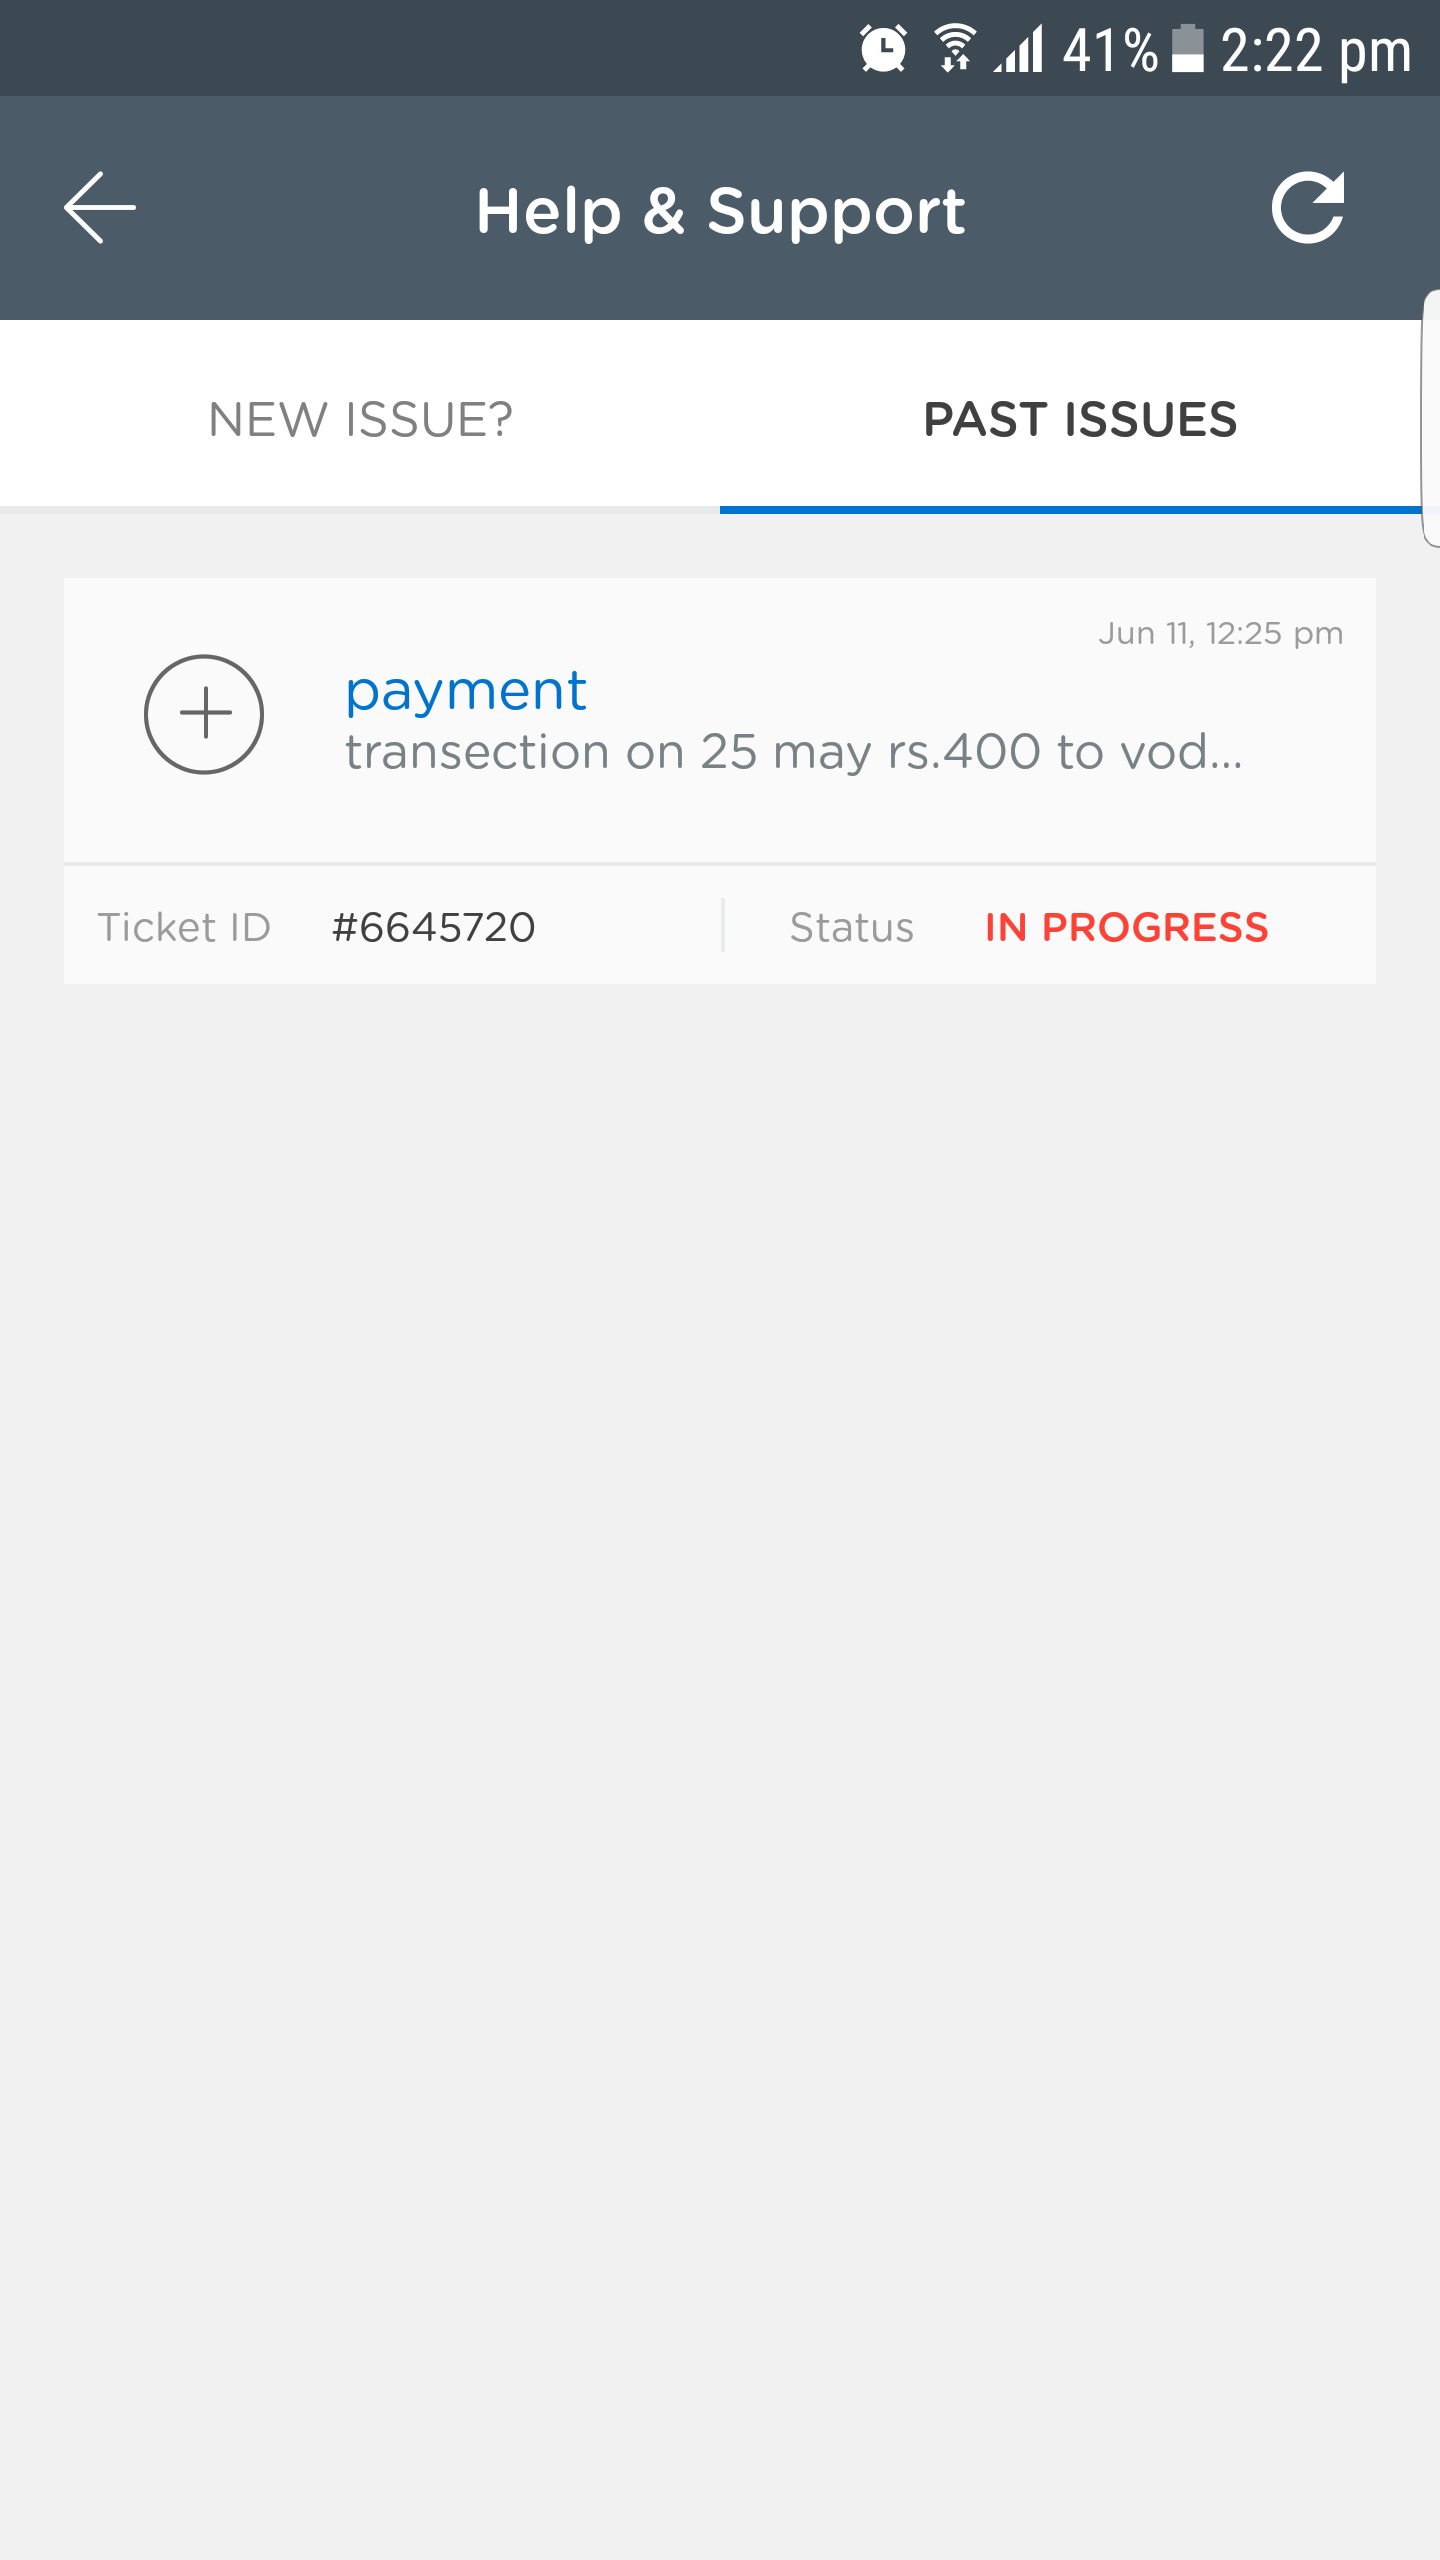Expand the payment issue plus icon
This screenshot has width=1440, height=2560.
[x=204, y=714]
